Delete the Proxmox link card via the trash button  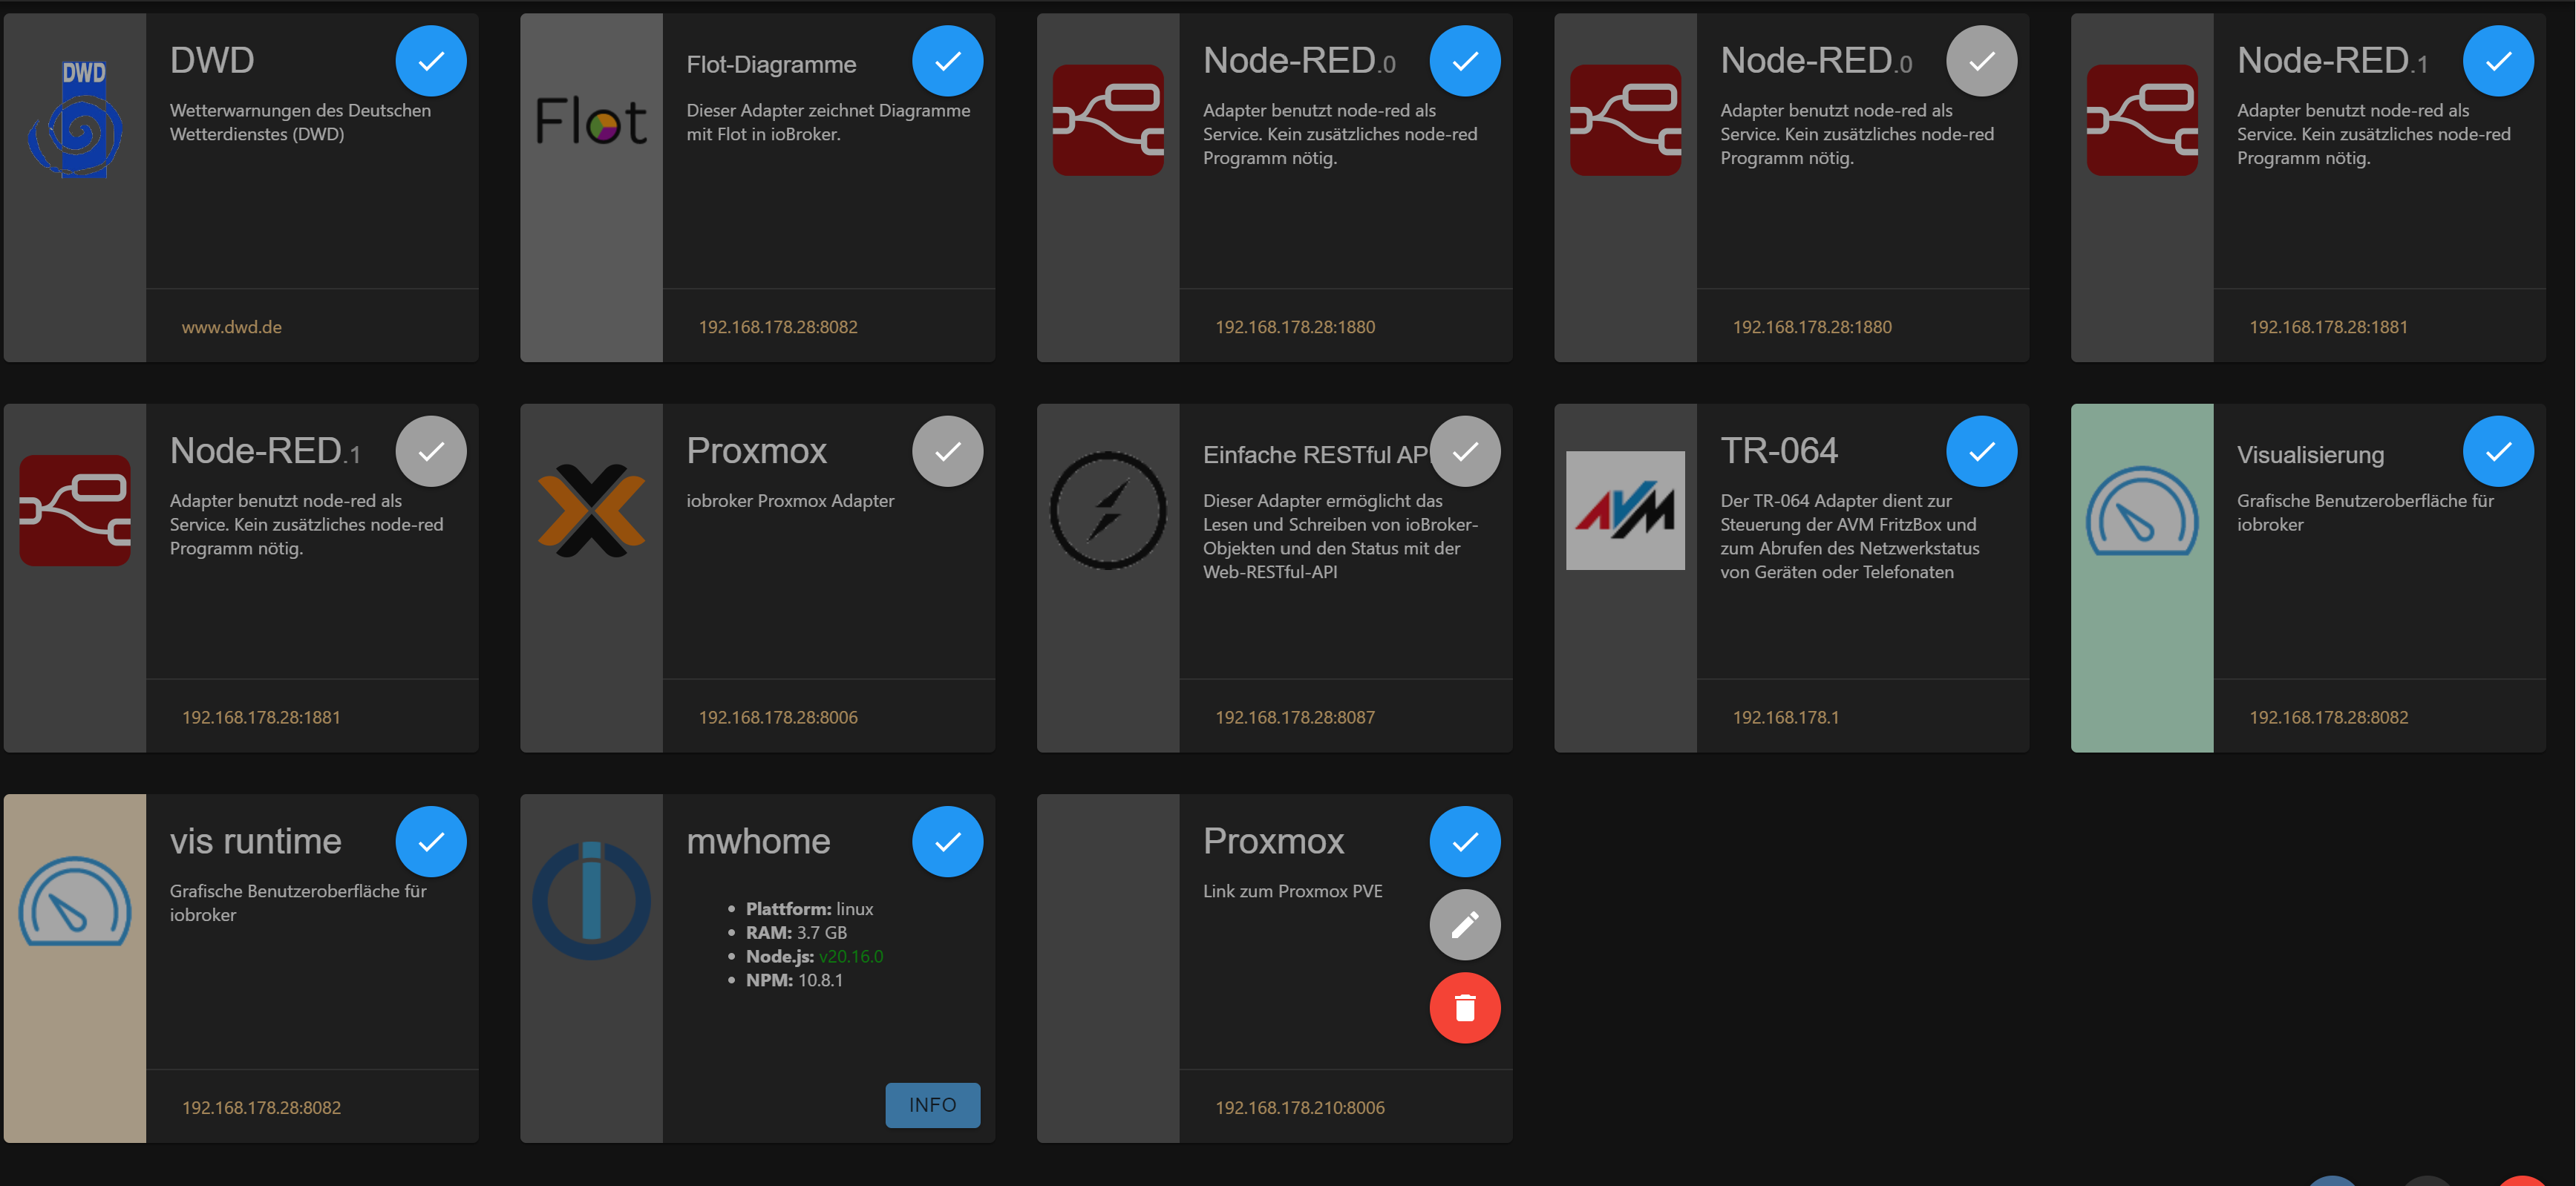tap(1464, 1008)
